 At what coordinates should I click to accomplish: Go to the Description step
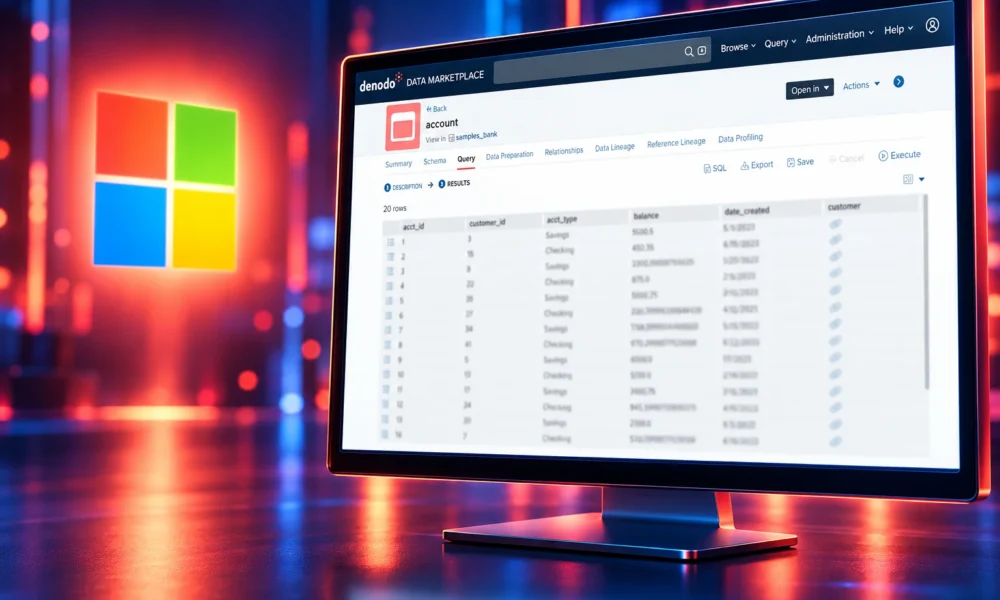[403, 187]
